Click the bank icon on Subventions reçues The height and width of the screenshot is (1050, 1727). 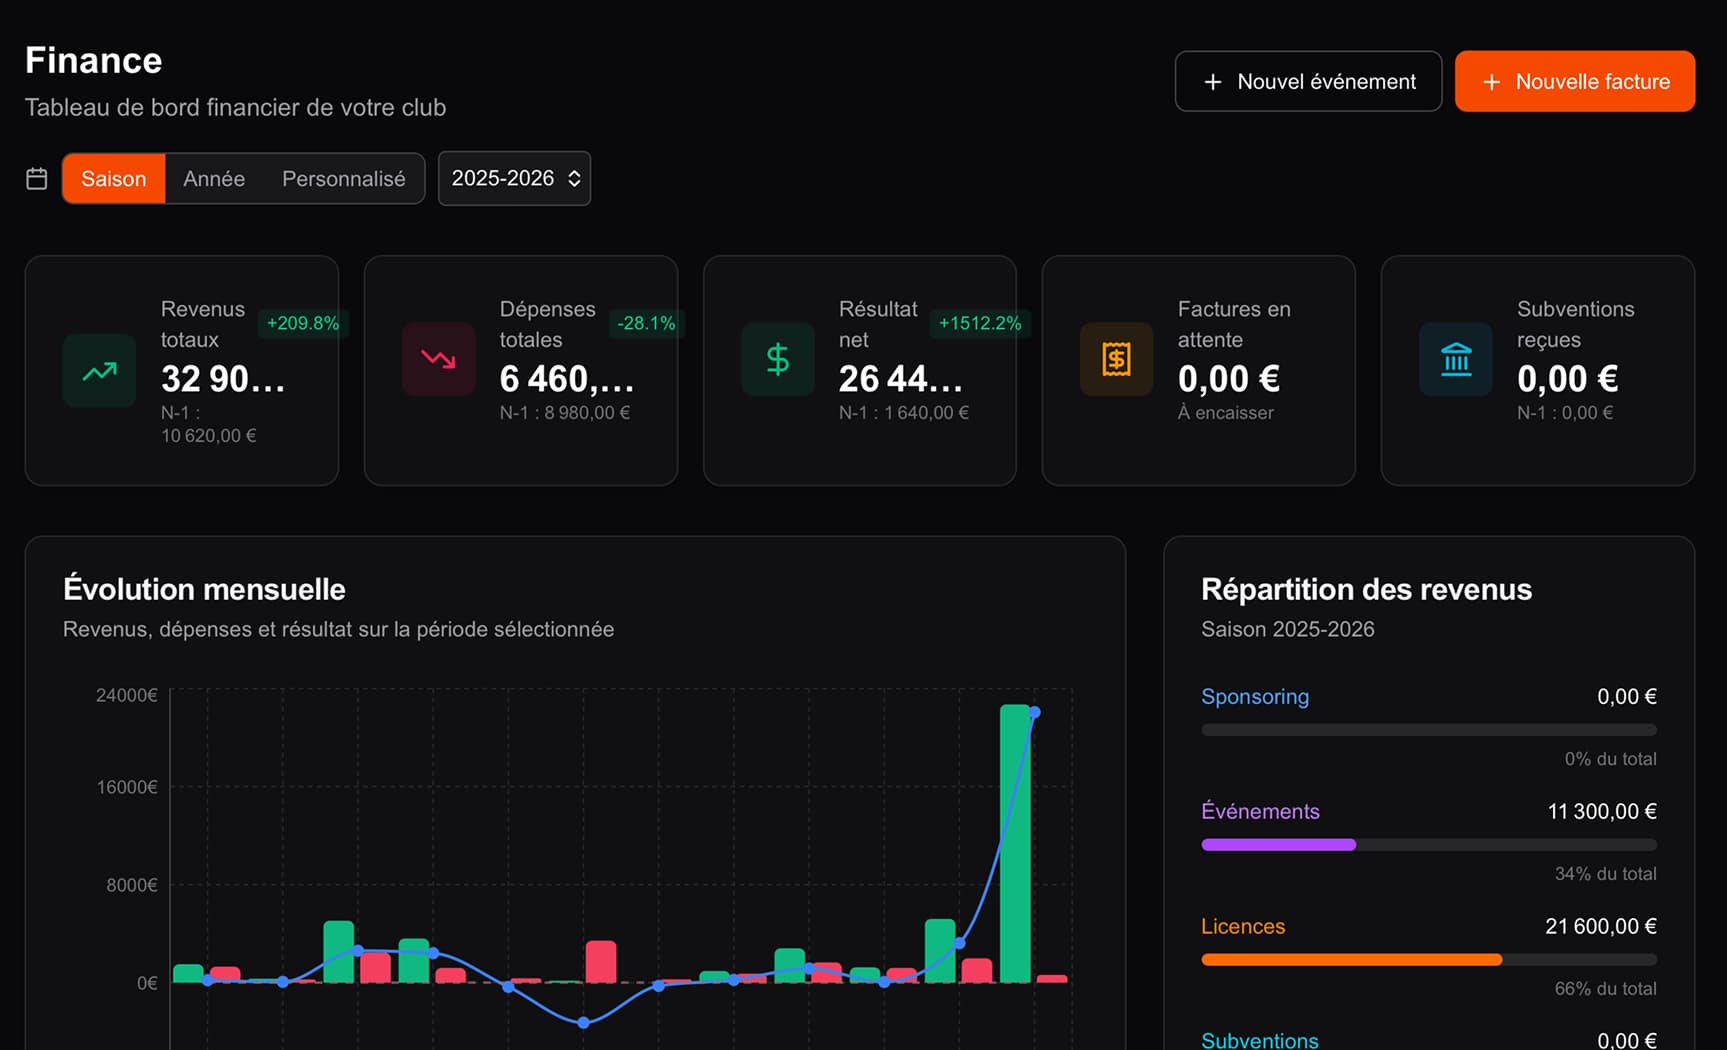tap(1456, 359)
